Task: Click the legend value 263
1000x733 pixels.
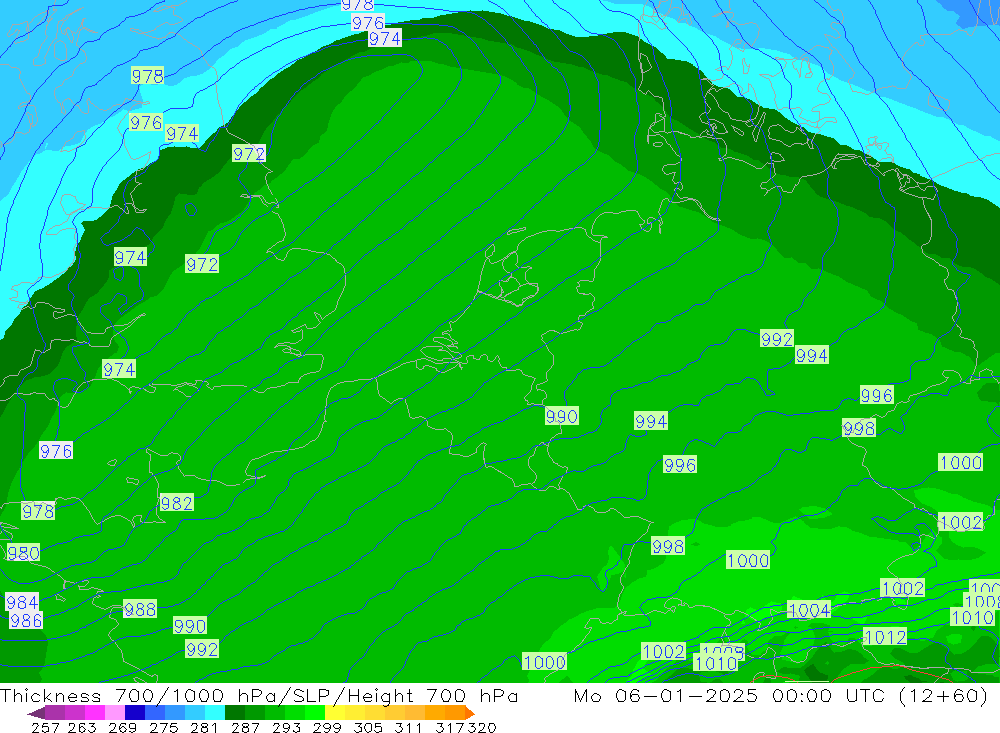Action: 82,727
